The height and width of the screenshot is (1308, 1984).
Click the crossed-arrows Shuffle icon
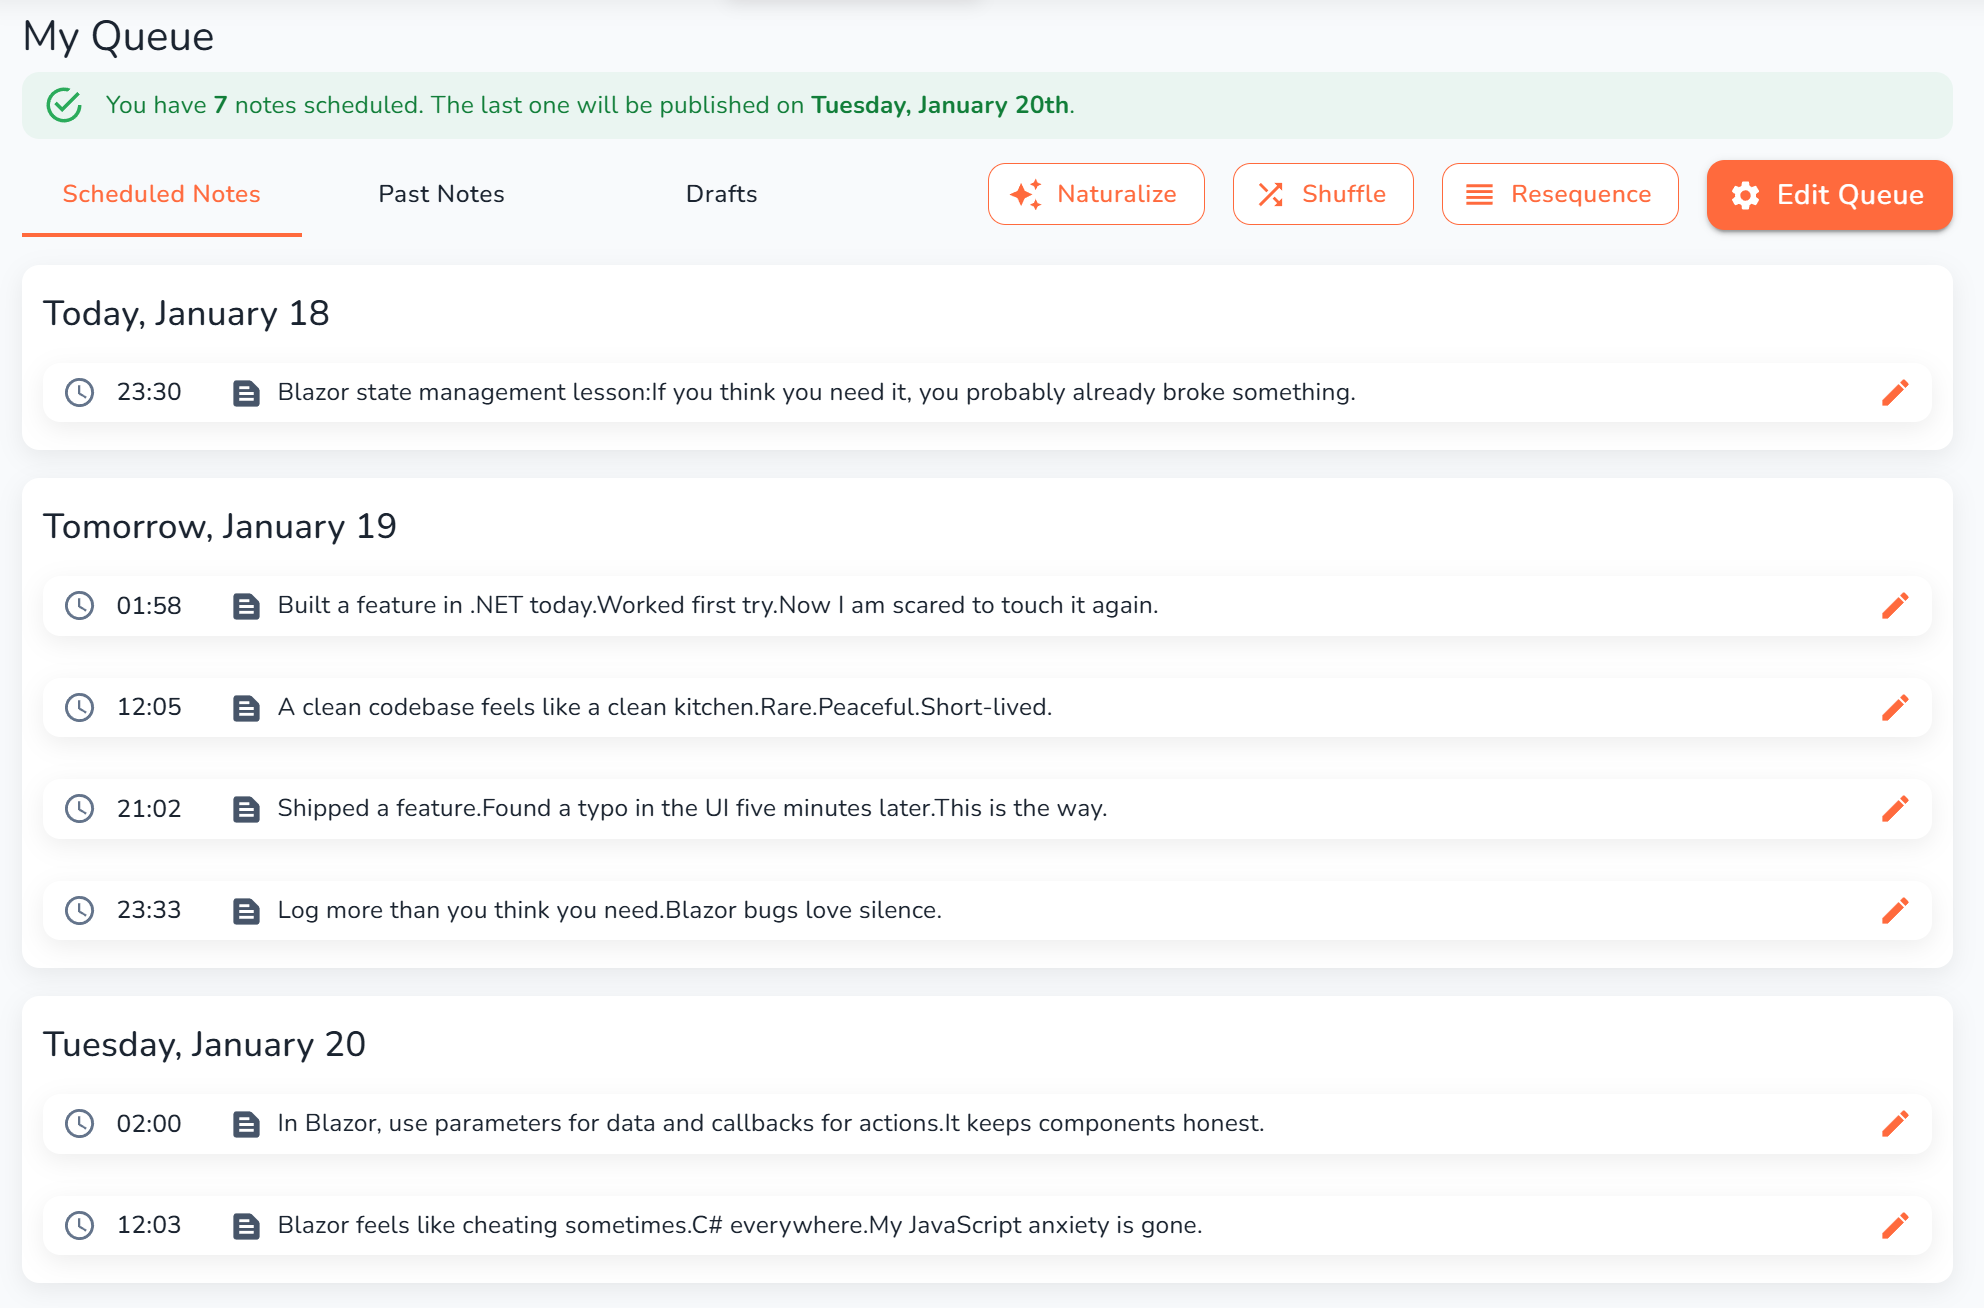pyautogui.click(x=1272, y=194)
